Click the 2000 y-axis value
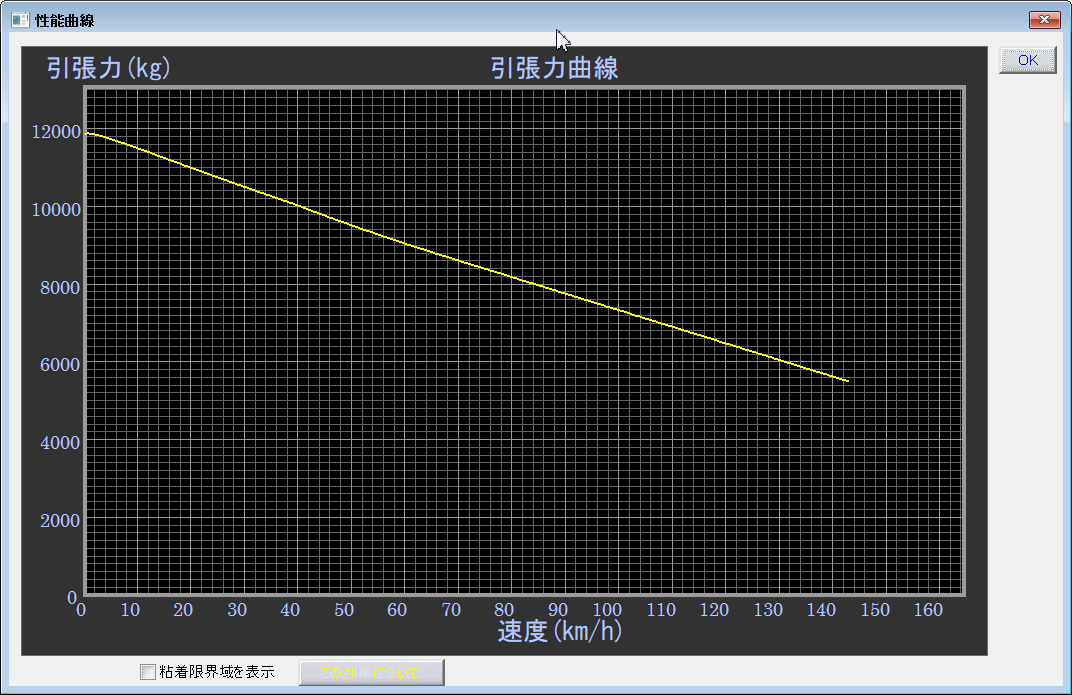 (60, 521)
